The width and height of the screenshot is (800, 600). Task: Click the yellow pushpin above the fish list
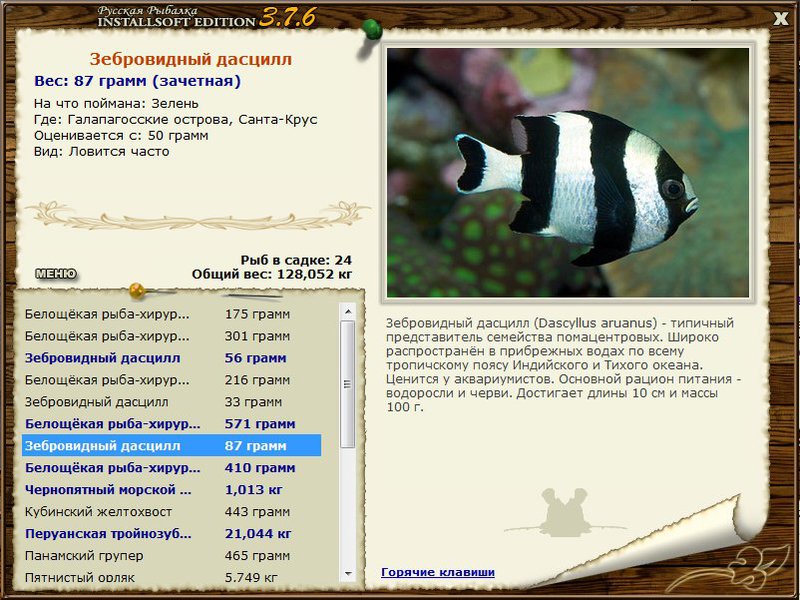click(137, 290)
